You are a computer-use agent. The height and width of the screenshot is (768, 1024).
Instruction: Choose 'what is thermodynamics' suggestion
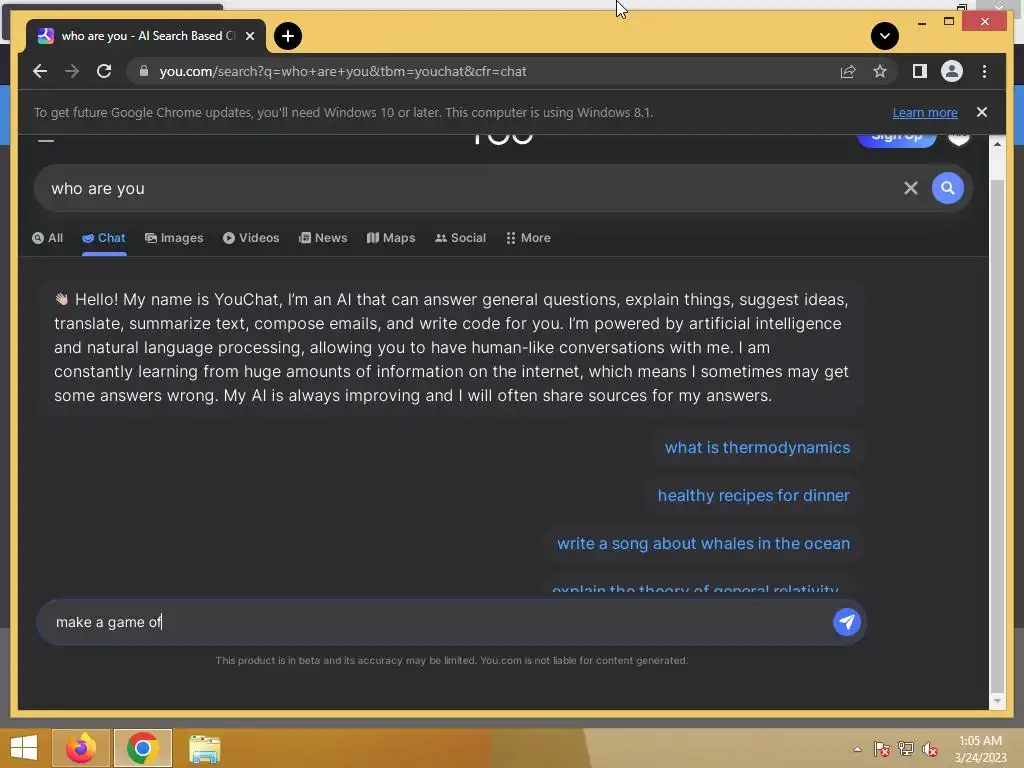pyautogui.click(x=758, y=447)
